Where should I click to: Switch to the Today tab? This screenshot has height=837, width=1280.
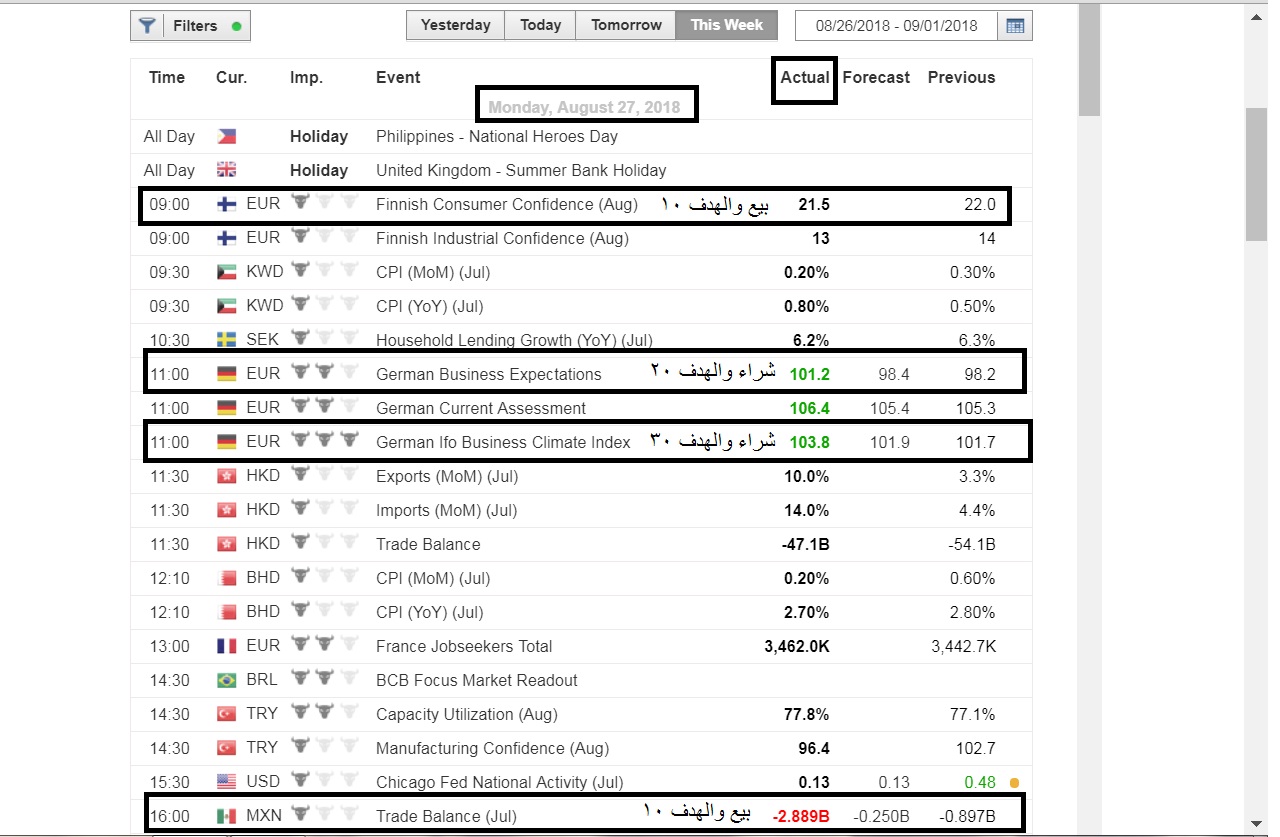tap(540, 25)
